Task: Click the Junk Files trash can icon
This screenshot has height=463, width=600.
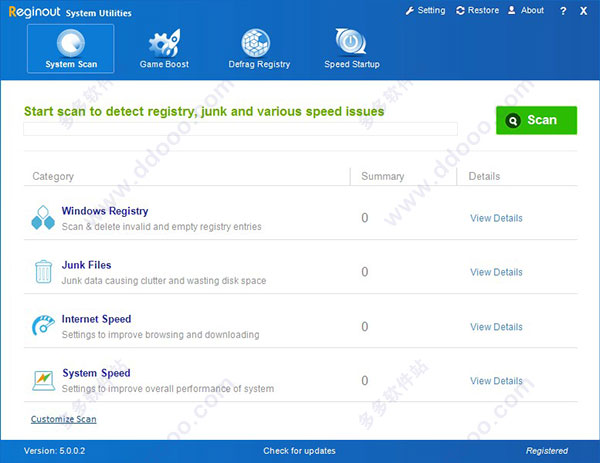Action: click(x=43, y=272)
